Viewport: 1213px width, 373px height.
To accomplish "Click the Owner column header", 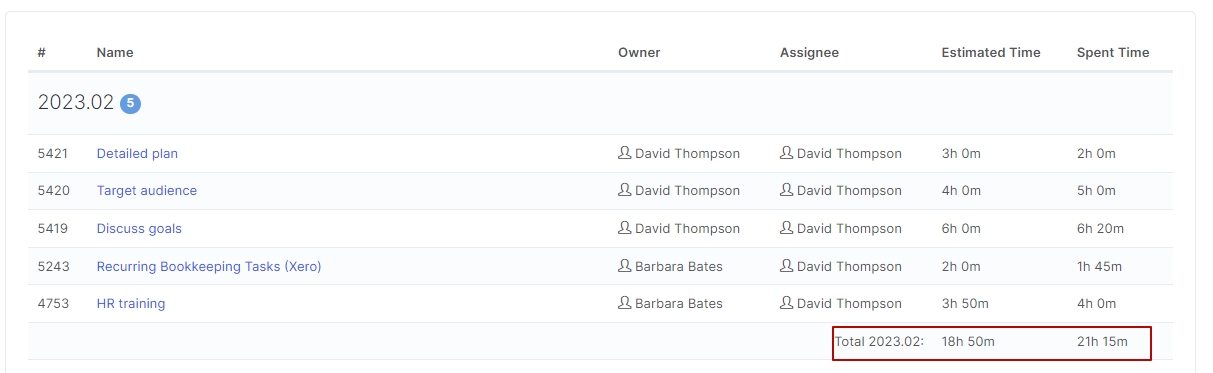I will pos(639,52).
